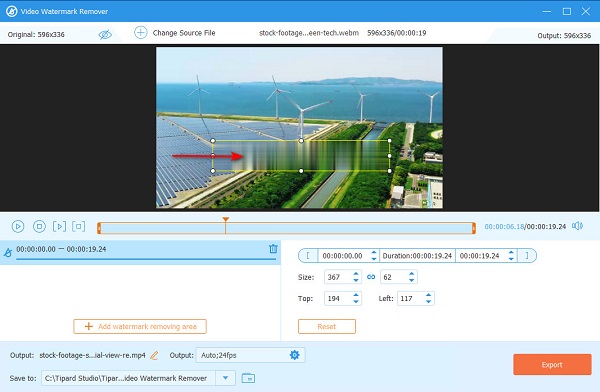Open the save folder icon
The image size is (600, 392).
pos(248,378)
